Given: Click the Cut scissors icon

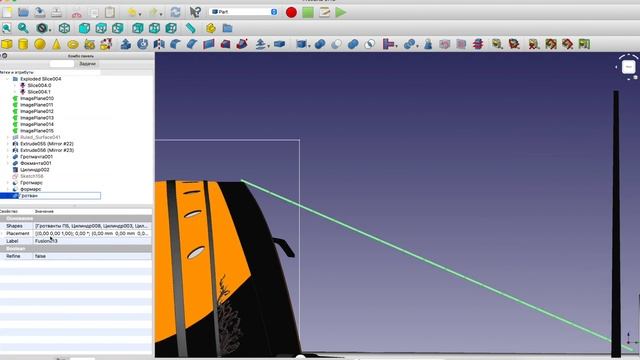Looking at the screenshot, I should click(x=77, y=13).
